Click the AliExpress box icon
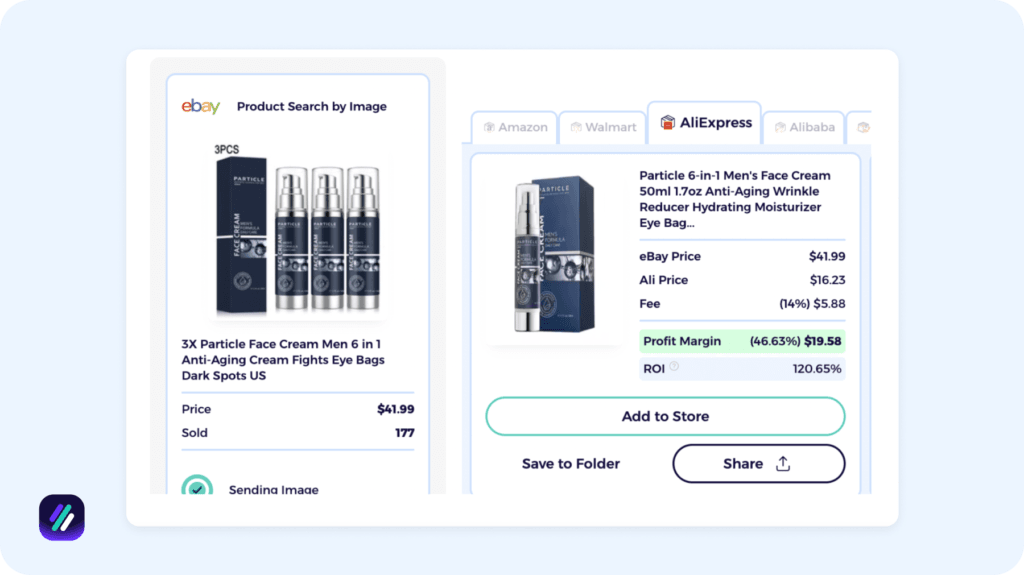Viewport: 1024px width, 575px height. point(667,122)
